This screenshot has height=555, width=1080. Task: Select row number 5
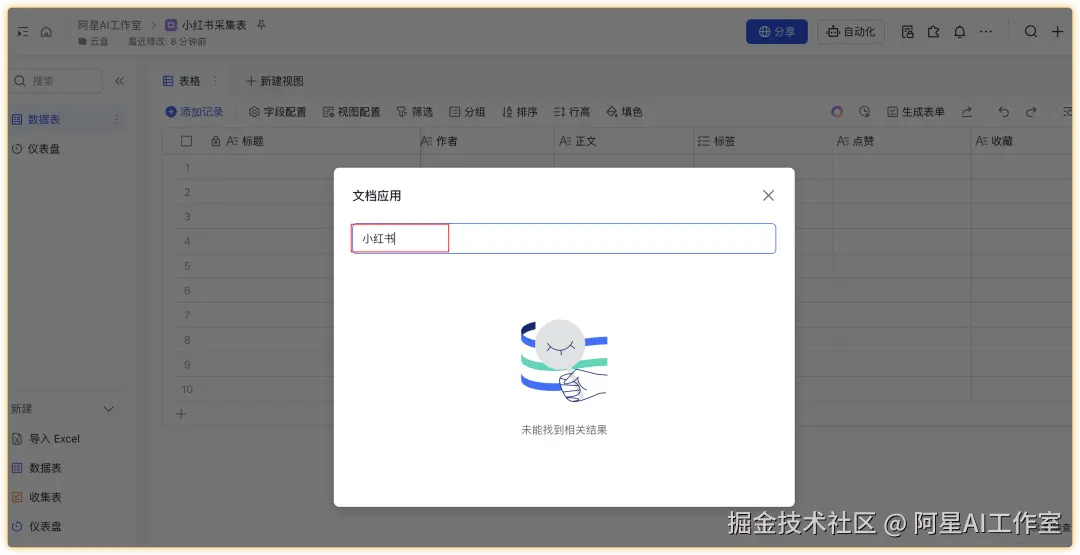pos(187,266)
